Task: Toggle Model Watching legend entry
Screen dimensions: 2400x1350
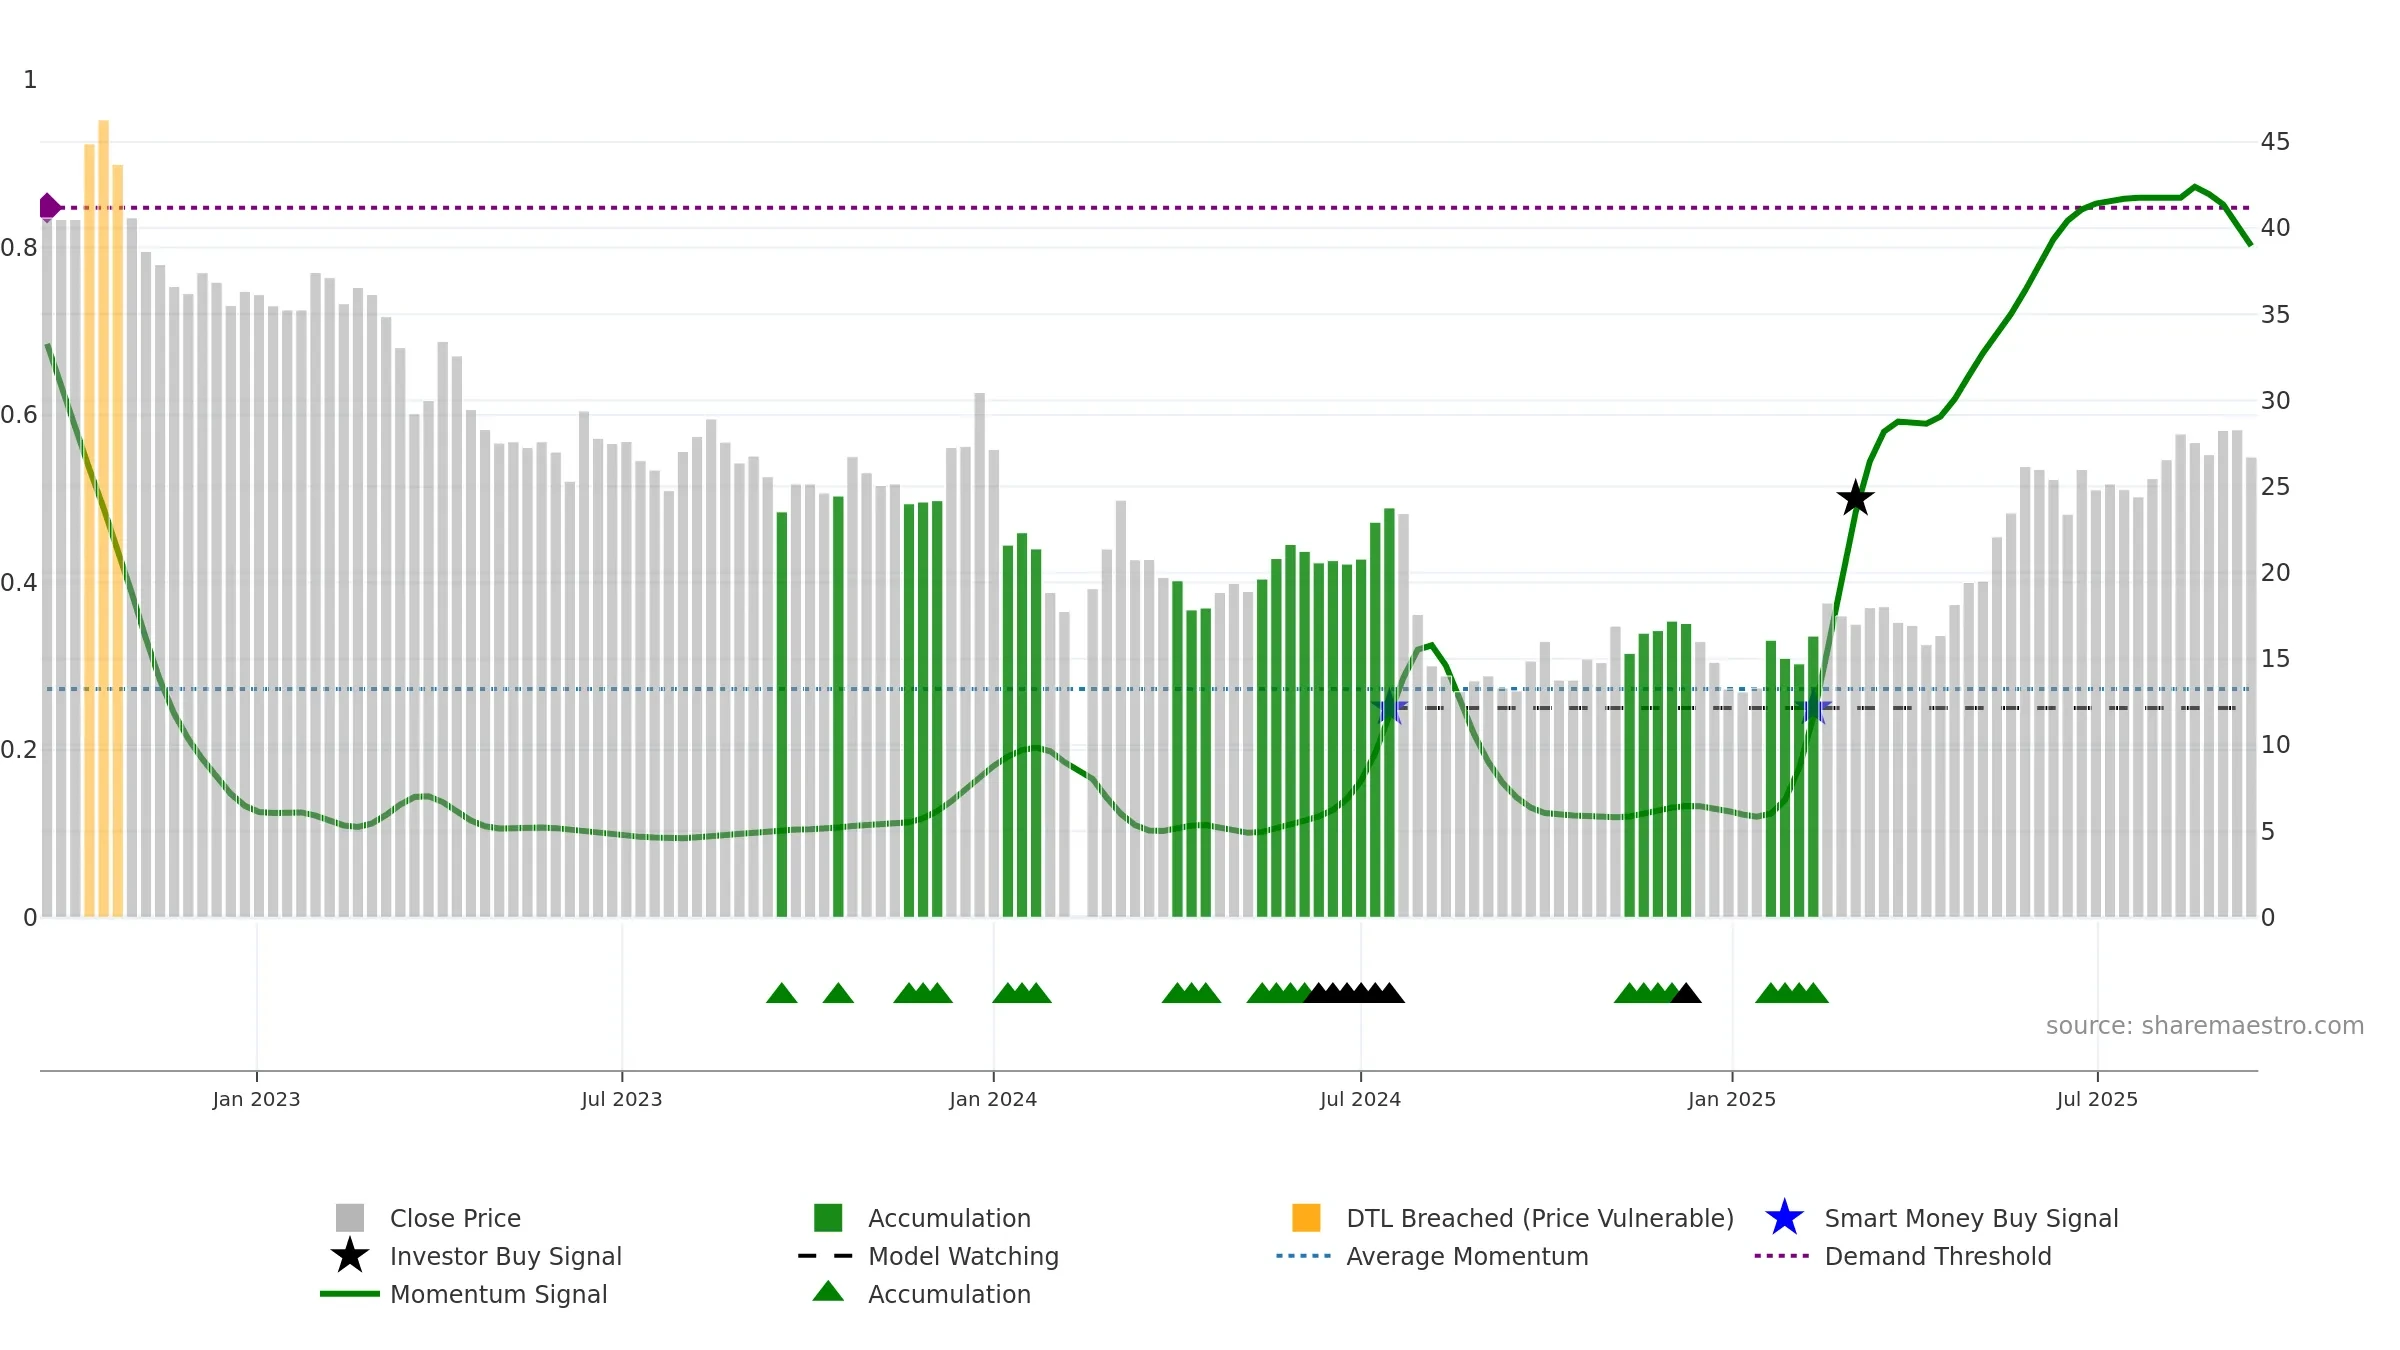Action: click(929, 1256)
